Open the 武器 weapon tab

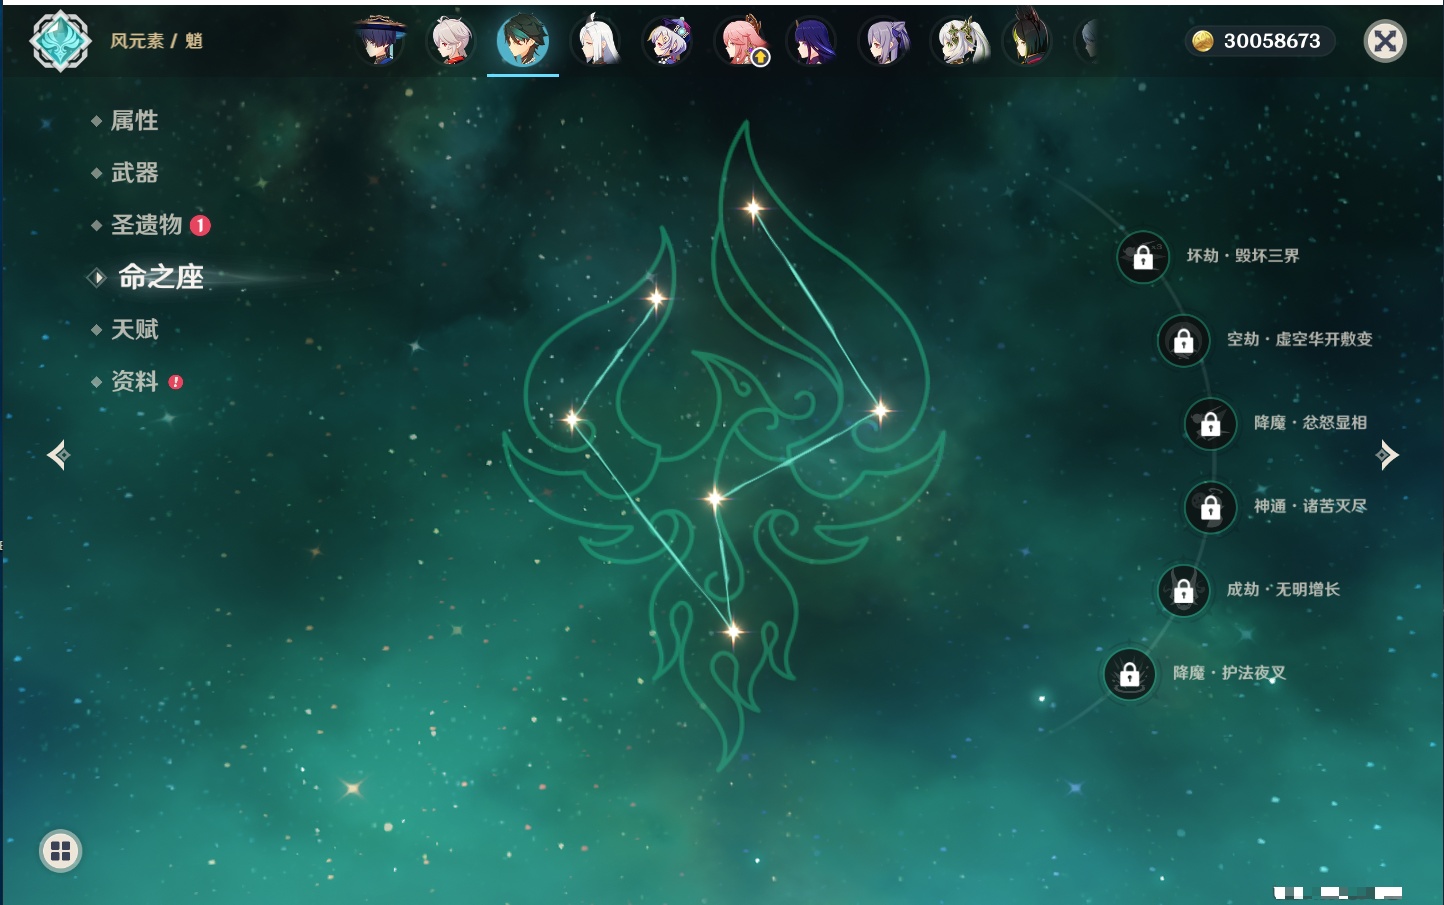point(134,173)
